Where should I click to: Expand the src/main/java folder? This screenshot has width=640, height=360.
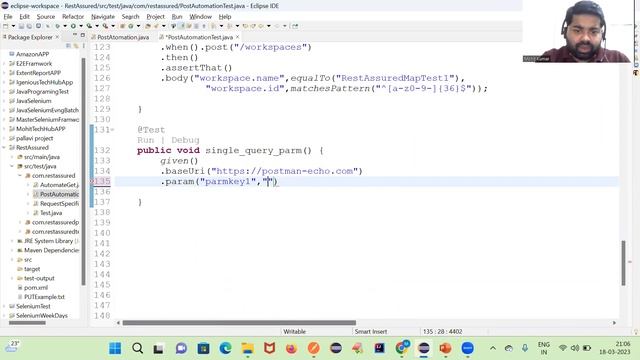pyautogui.click(x=12, y=157)
